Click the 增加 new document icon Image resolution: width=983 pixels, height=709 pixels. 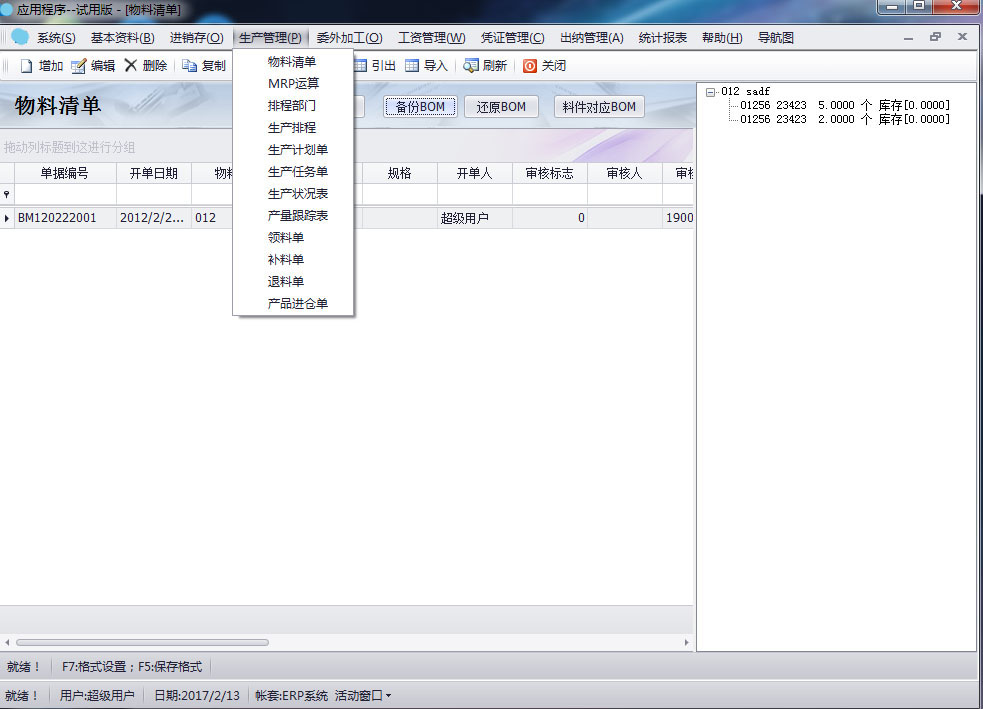point(26,66)
